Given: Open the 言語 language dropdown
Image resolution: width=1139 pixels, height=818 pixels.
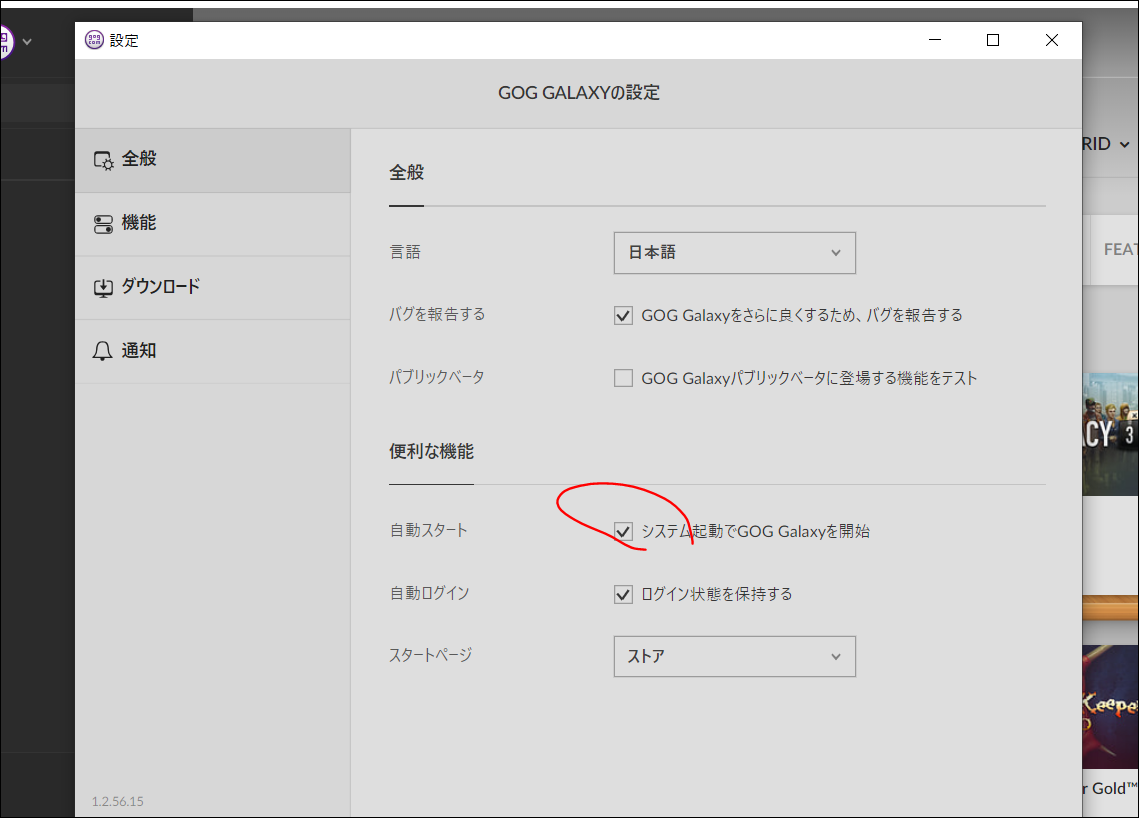Looking at the screenshot, I should 734,253.
